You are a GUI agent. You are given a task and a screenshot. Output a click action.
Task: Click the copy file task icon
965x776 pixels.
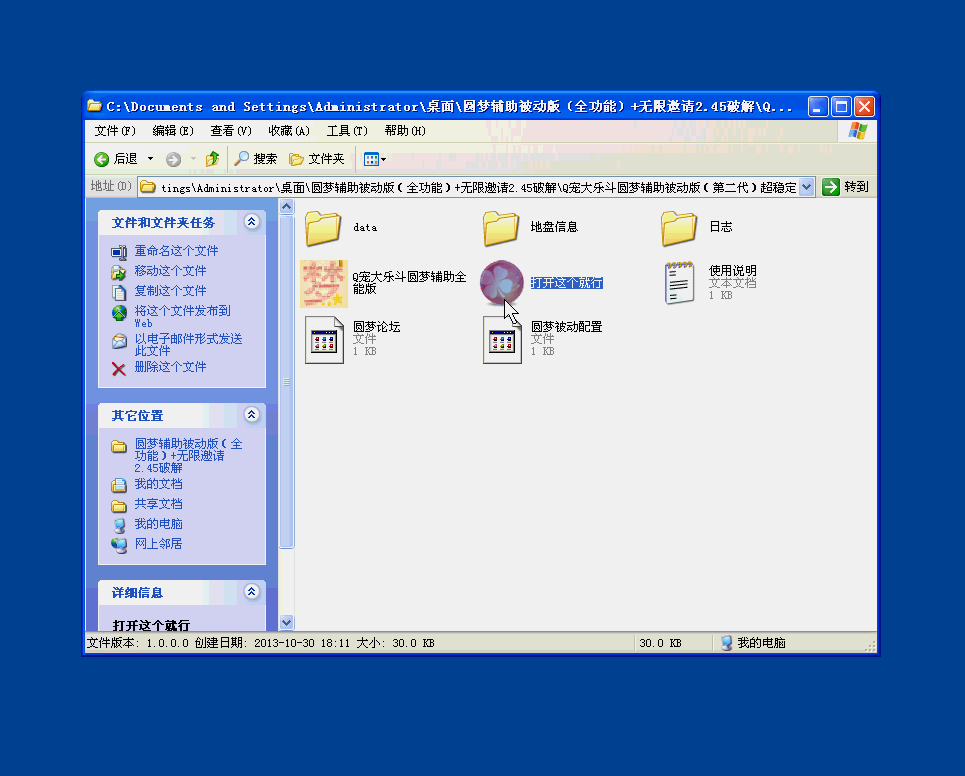pos(119,292)
